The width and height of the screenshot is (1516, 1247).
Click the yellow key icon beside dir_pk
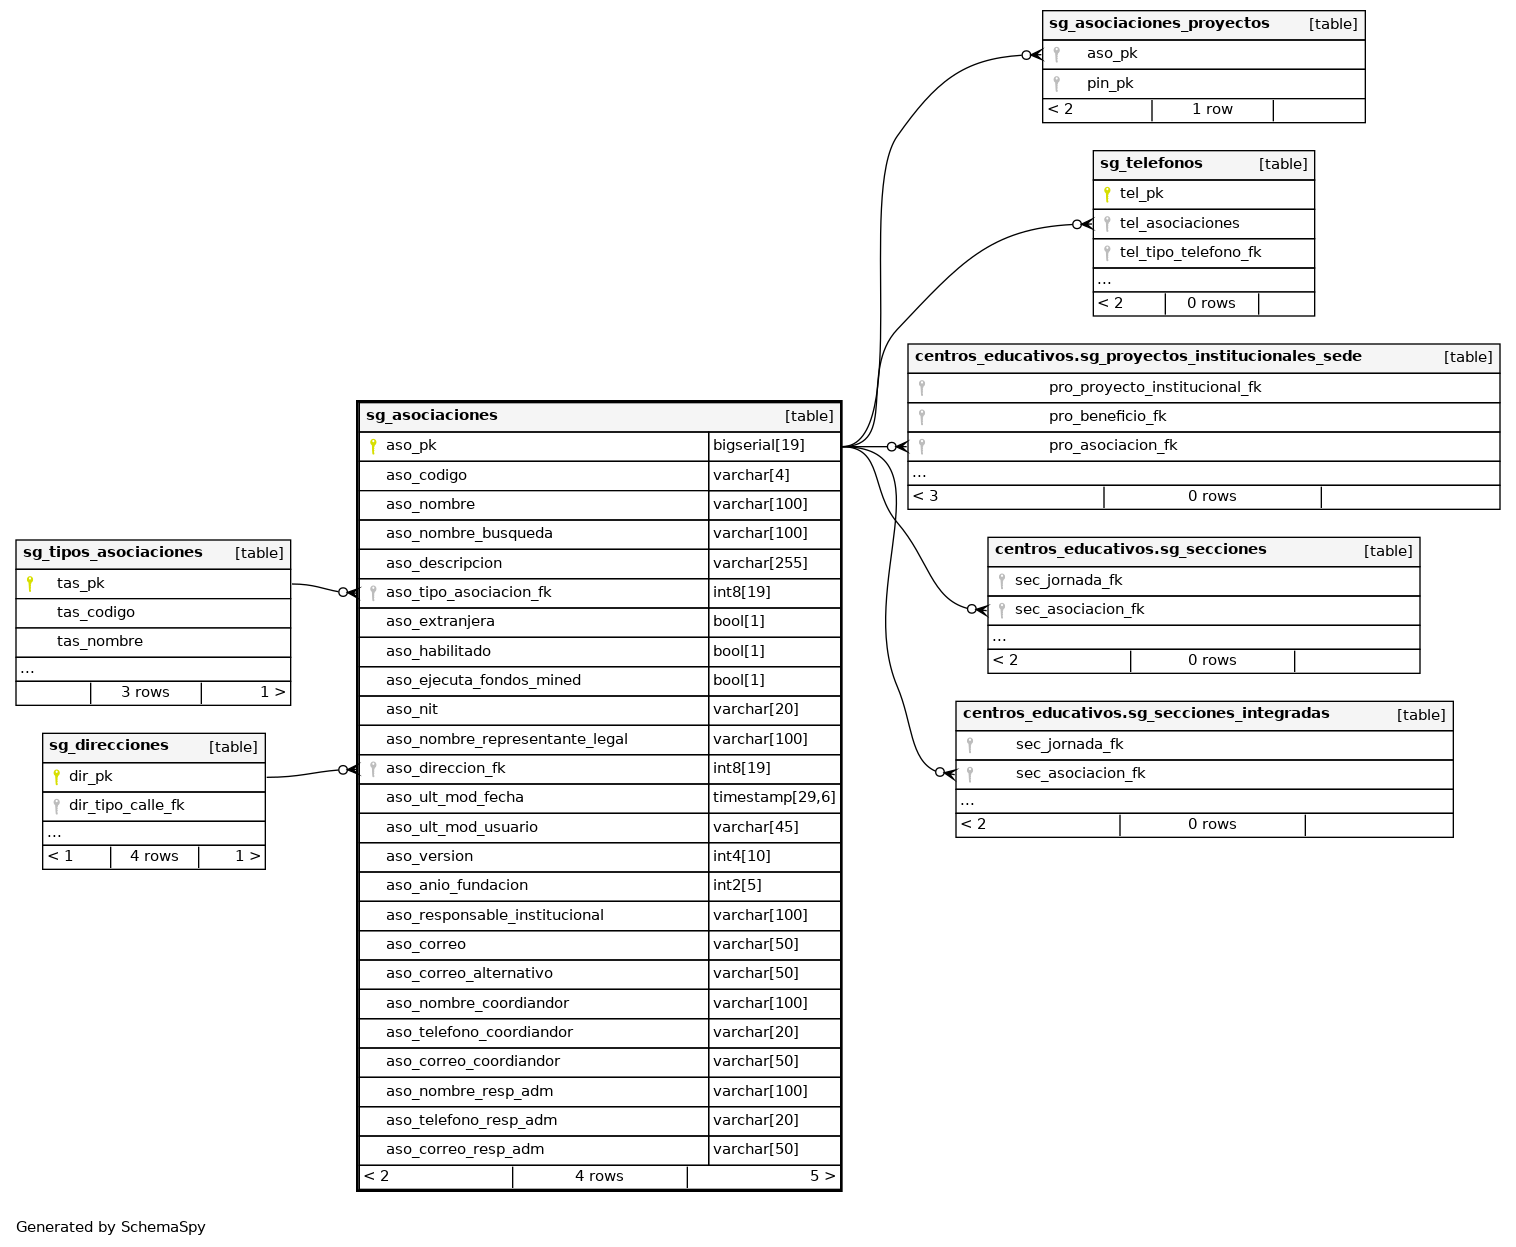click(x=56, y=777)
